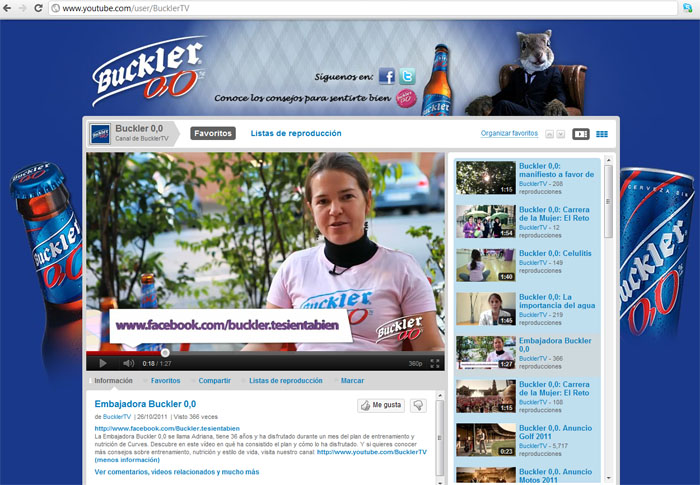Go back with the browser back arrow
This screenshot has width=700, height=485.
tap(8, 8)
